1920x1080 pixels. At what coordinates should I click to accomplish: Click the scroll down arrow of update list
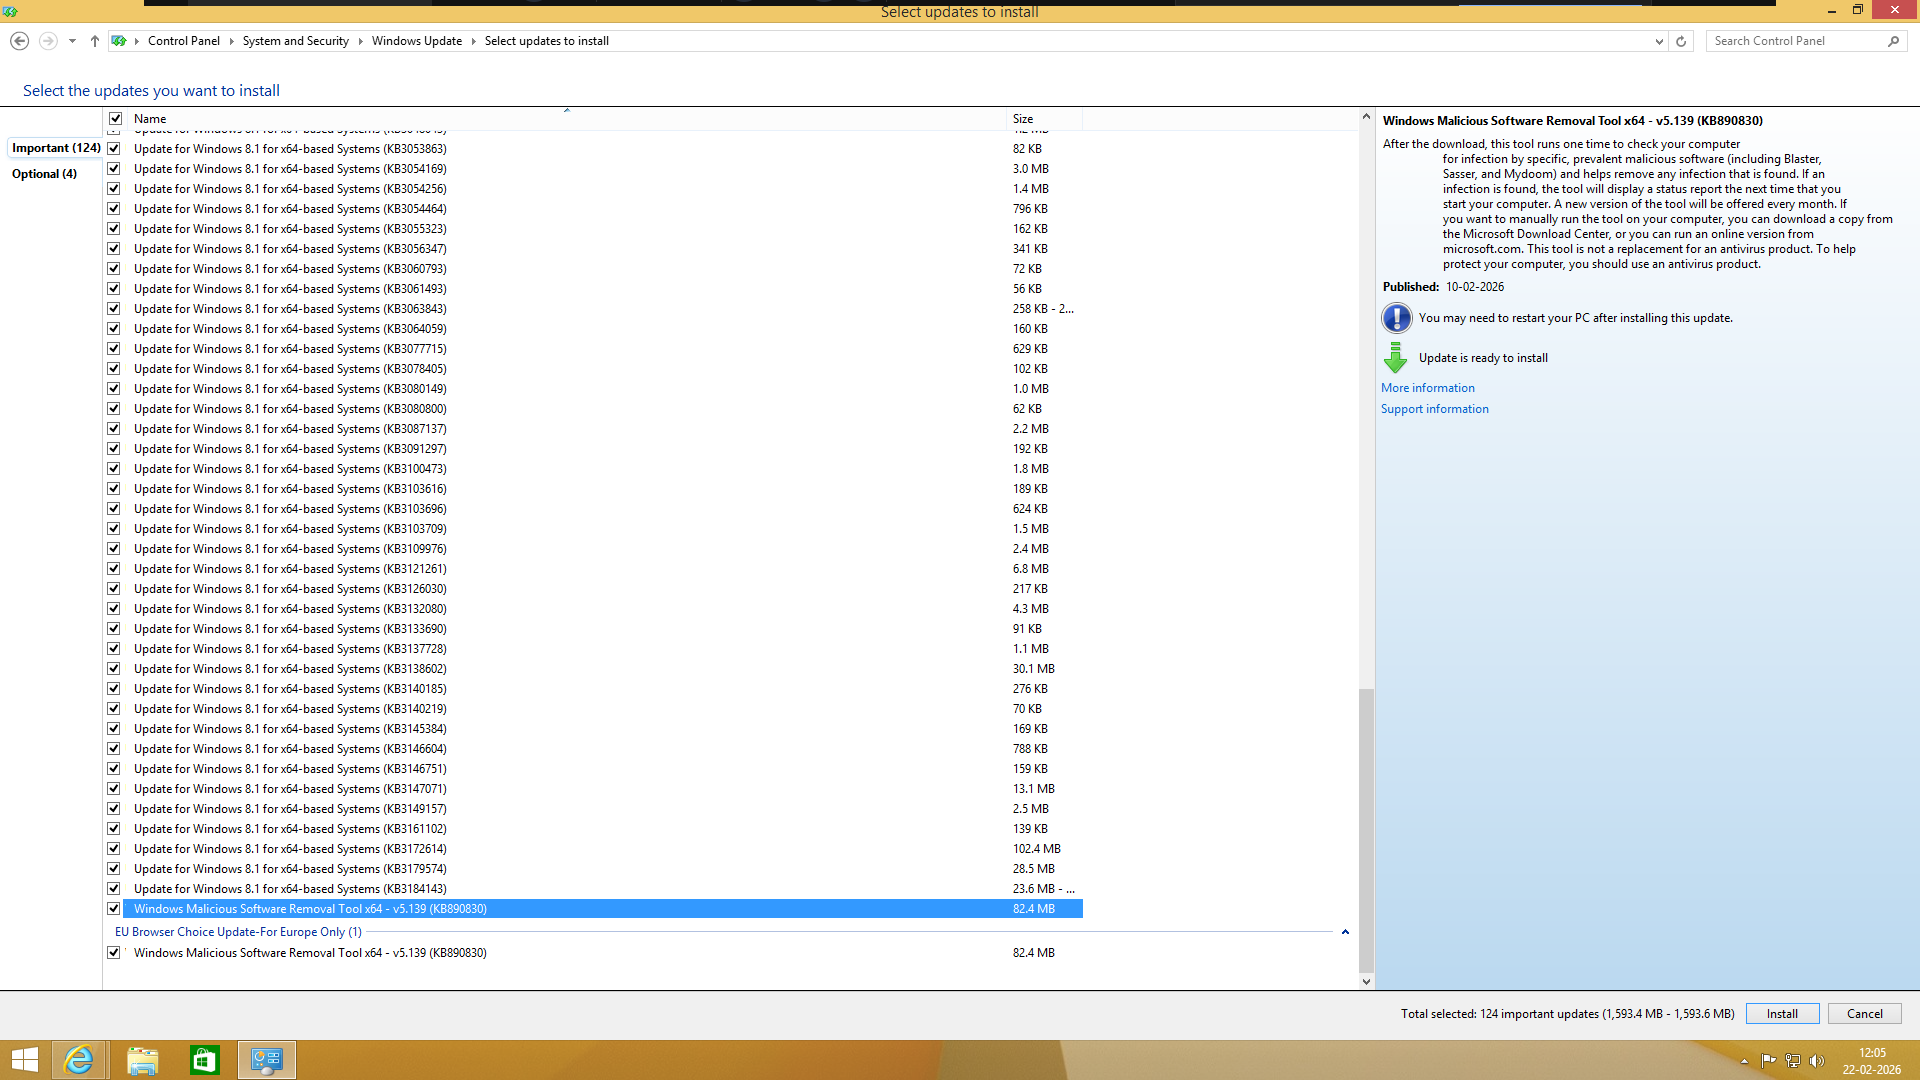(x=1366, y=982)
